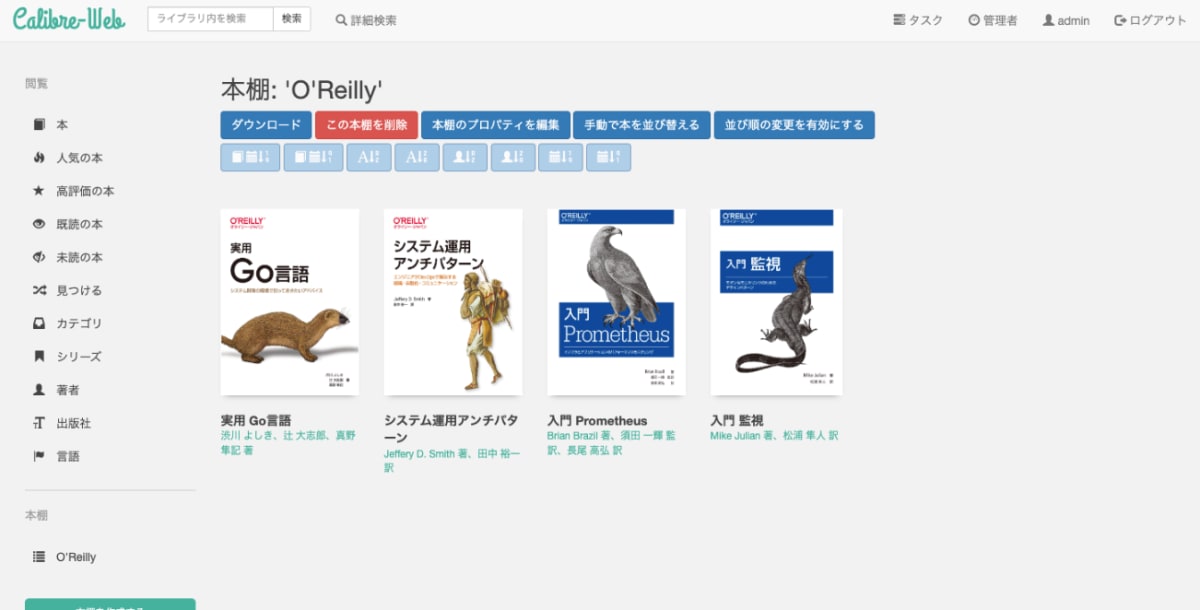
Task: Click title text 入門 Prometheus
Action: [597, 421]
